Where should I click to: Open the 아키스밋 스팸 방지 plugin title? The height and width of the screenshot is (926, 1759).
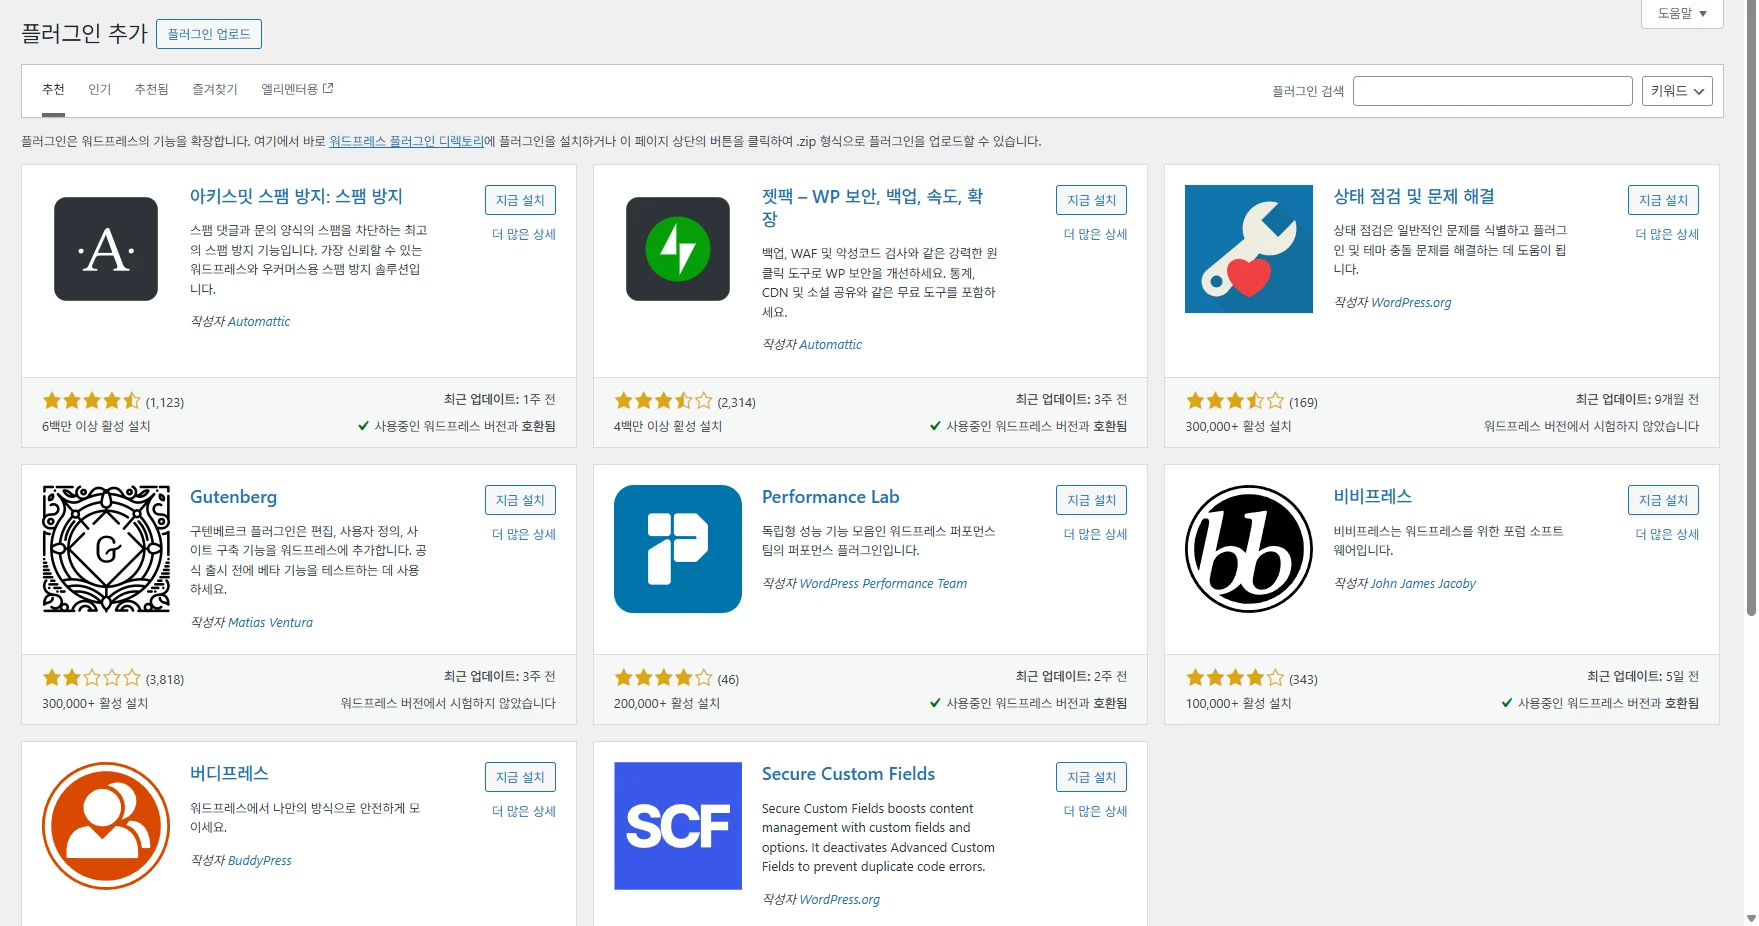point(296,197)
